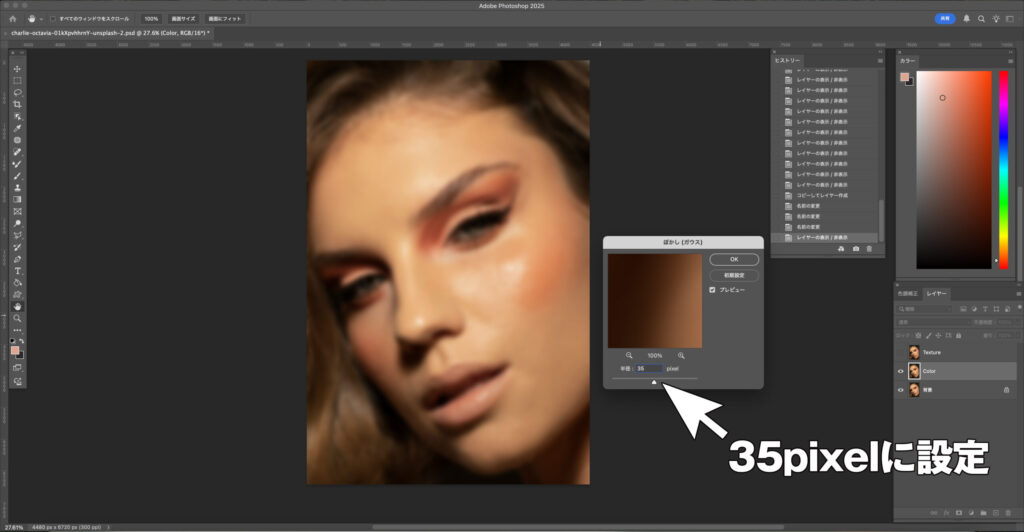Add new adjustment layer icon

(971, 513)
